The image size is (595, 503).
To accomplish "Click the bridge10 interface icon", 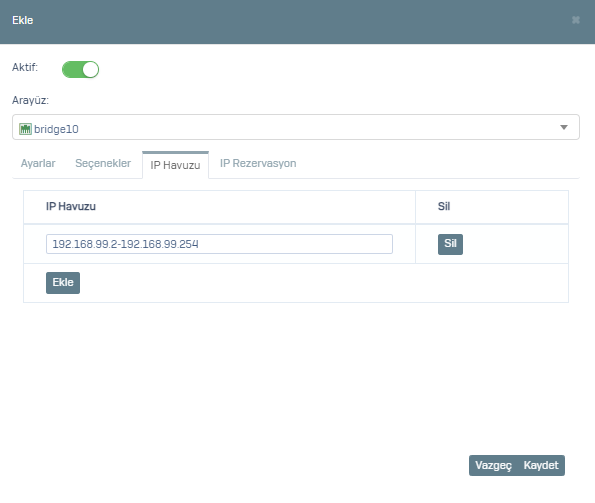I will pyautogui.click(x=25, y=129).
